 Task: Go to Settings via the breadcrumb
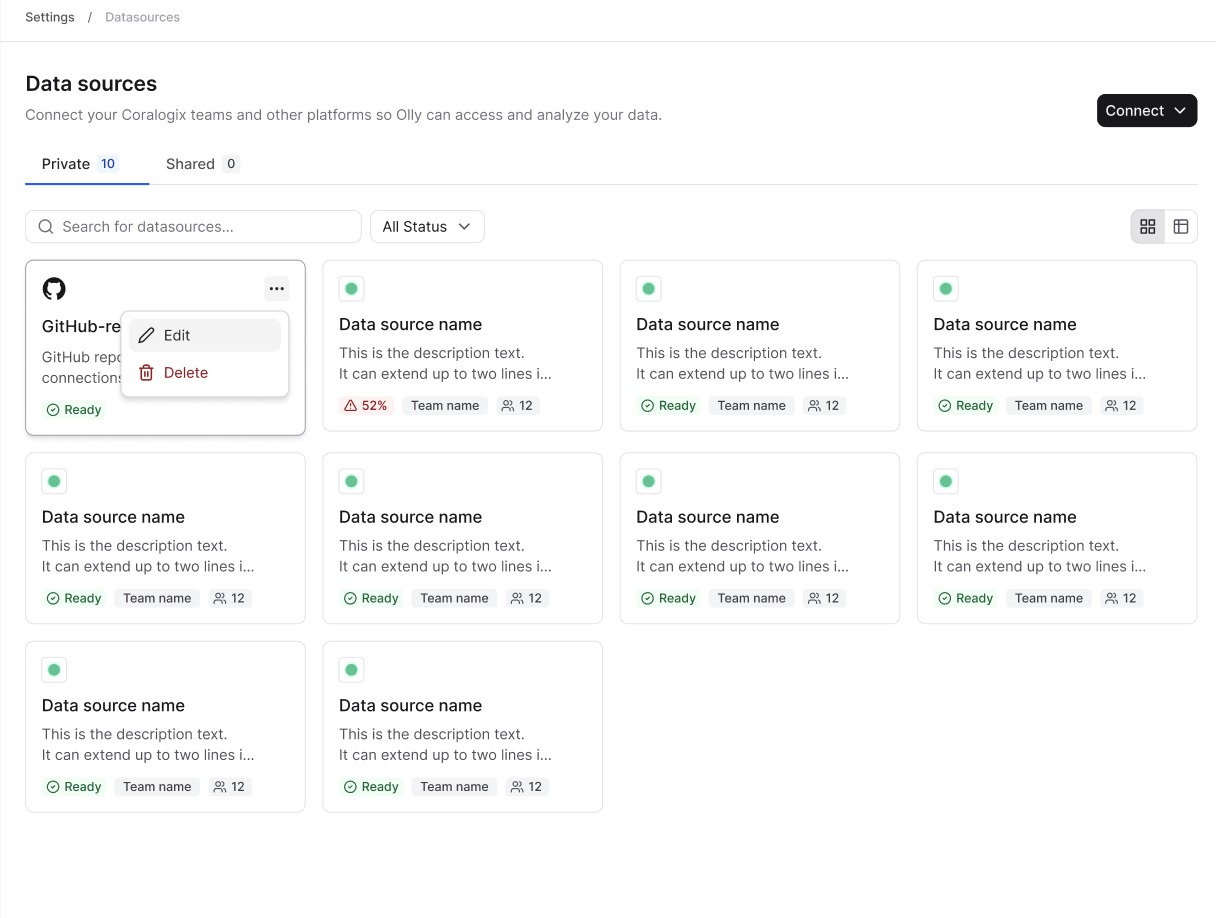click(49, 17)
